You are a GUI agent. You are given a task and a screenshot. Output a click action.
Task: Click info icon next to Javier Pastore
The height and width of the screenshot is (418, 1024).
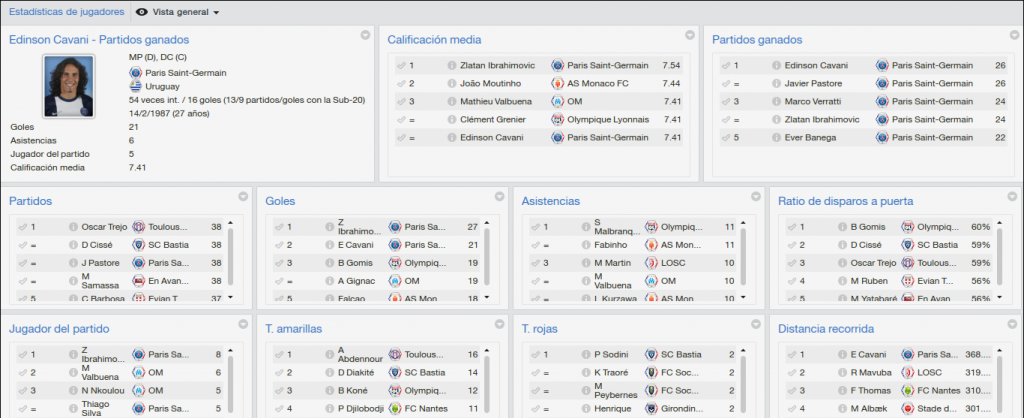[776, 84]
